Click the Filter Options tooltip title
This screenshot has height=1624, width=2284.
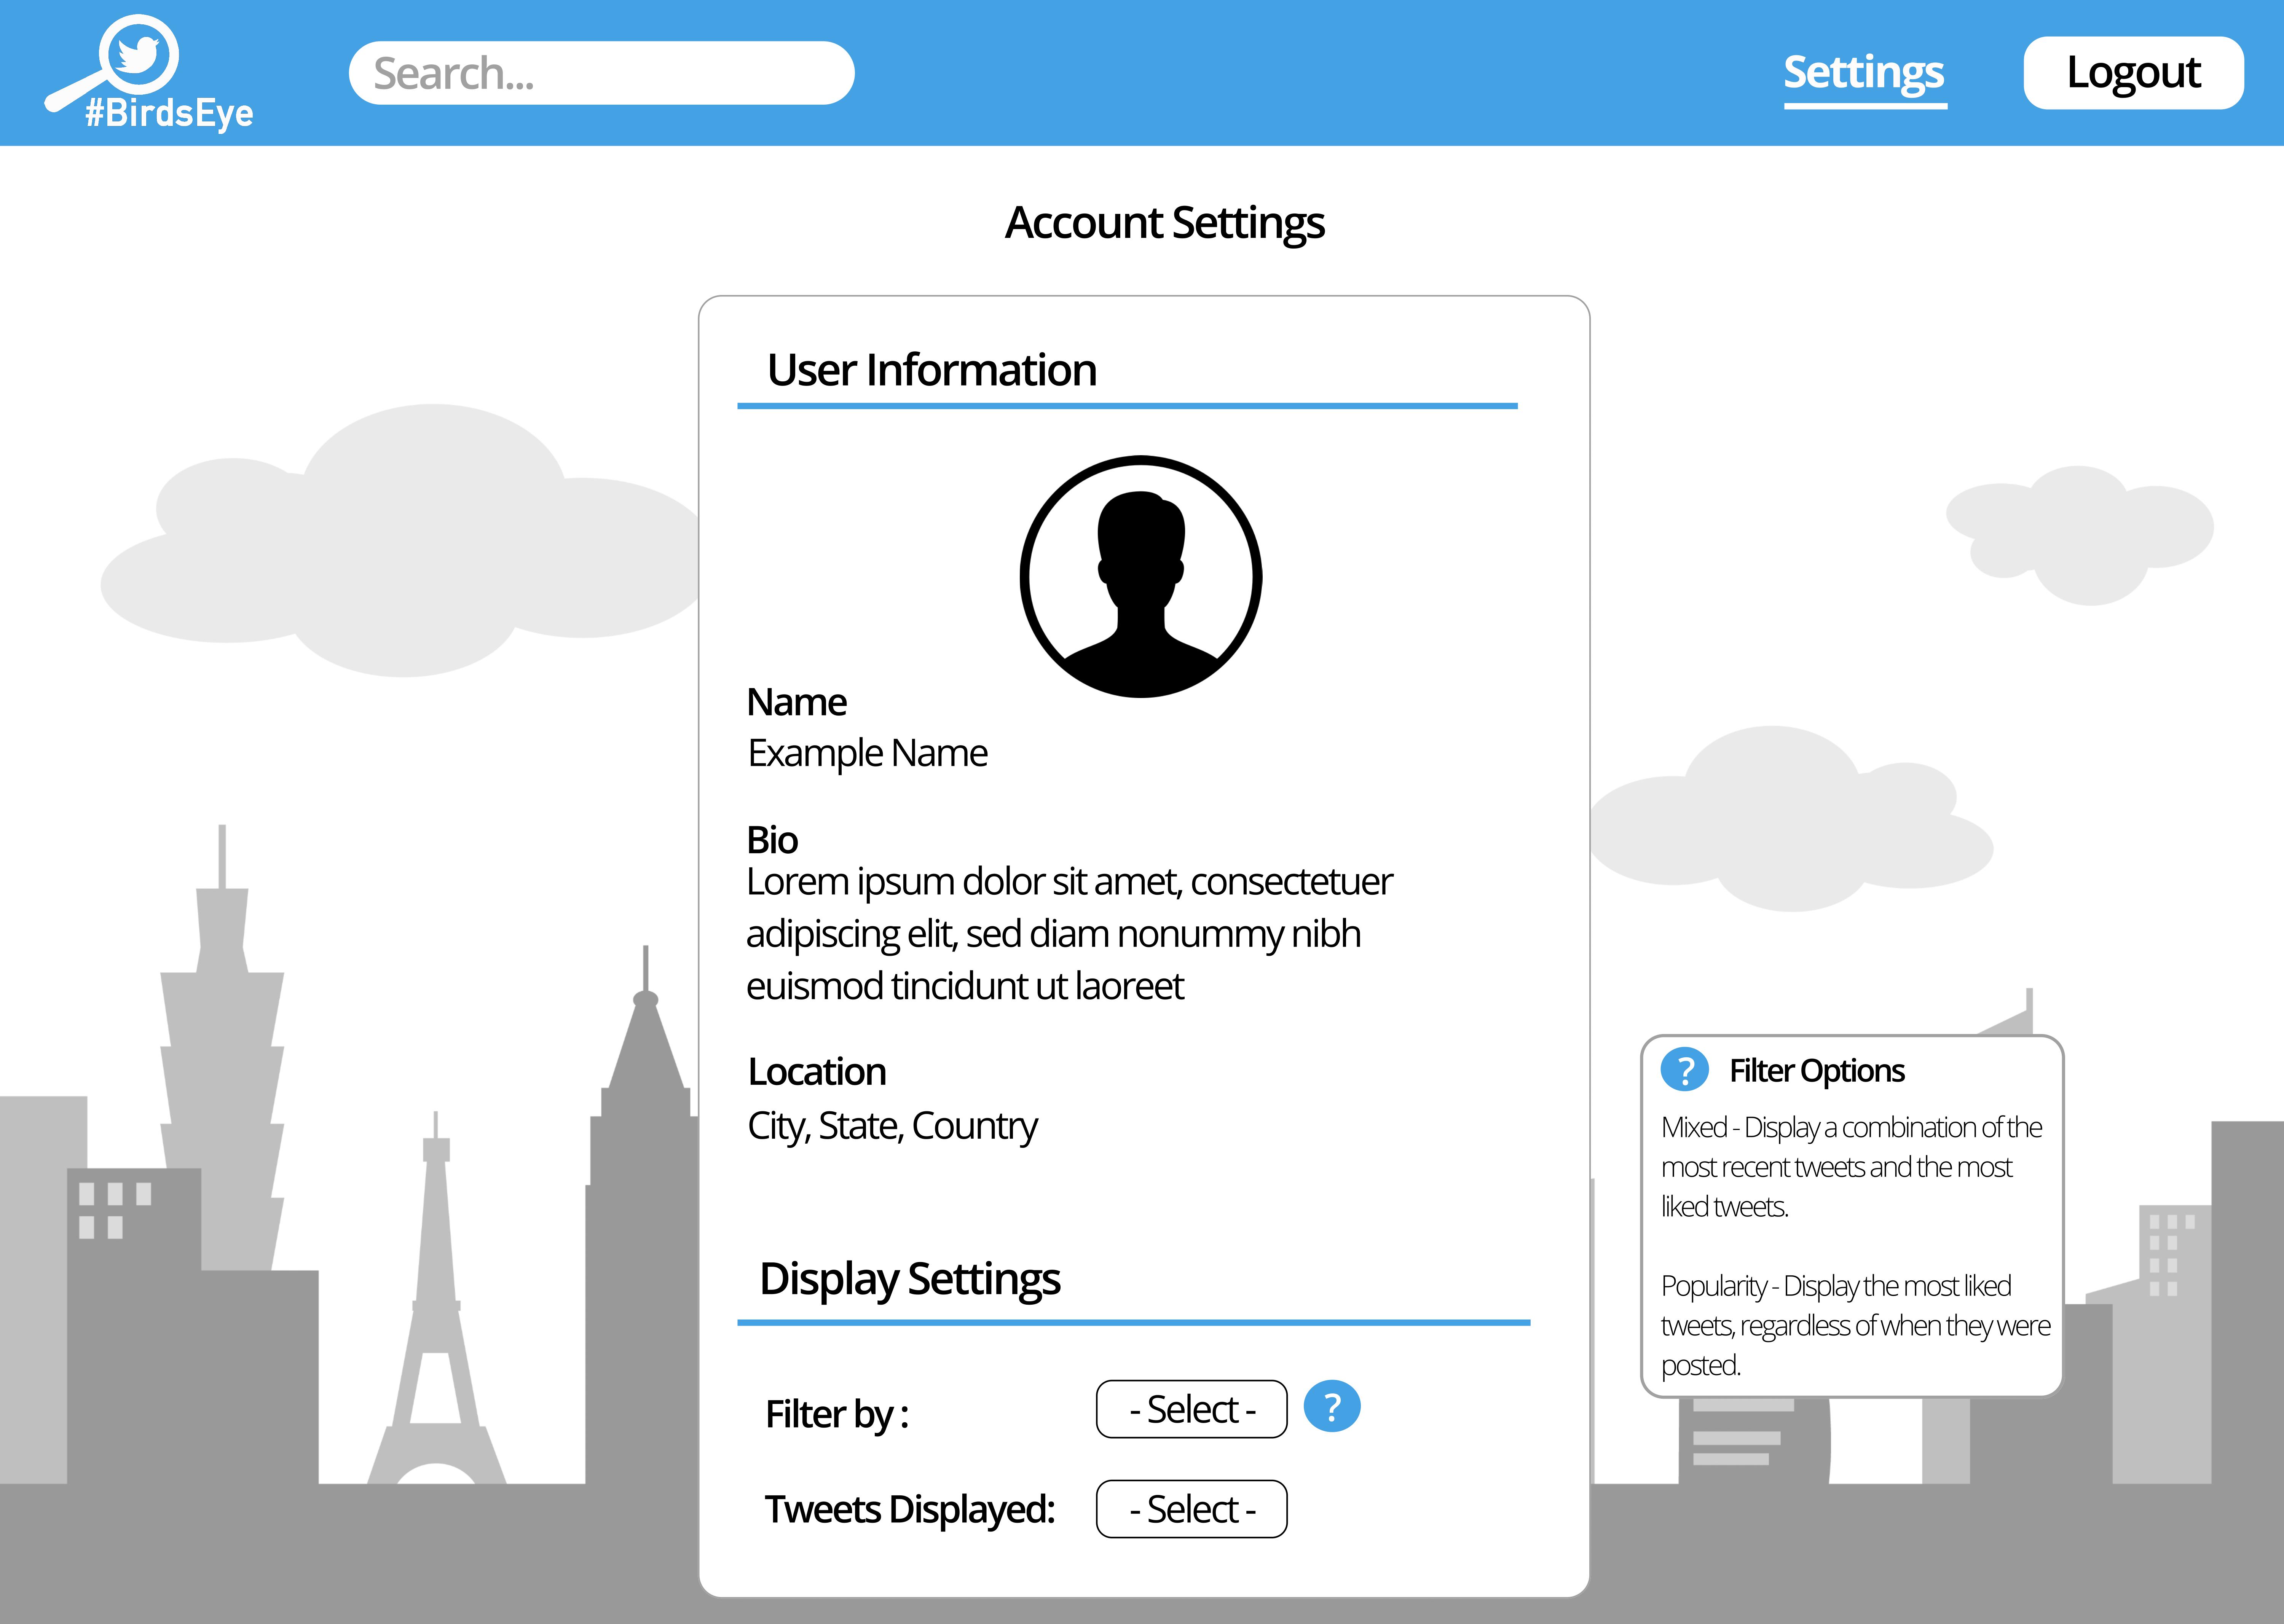pyautogui.click(x=1816, y=1071)
